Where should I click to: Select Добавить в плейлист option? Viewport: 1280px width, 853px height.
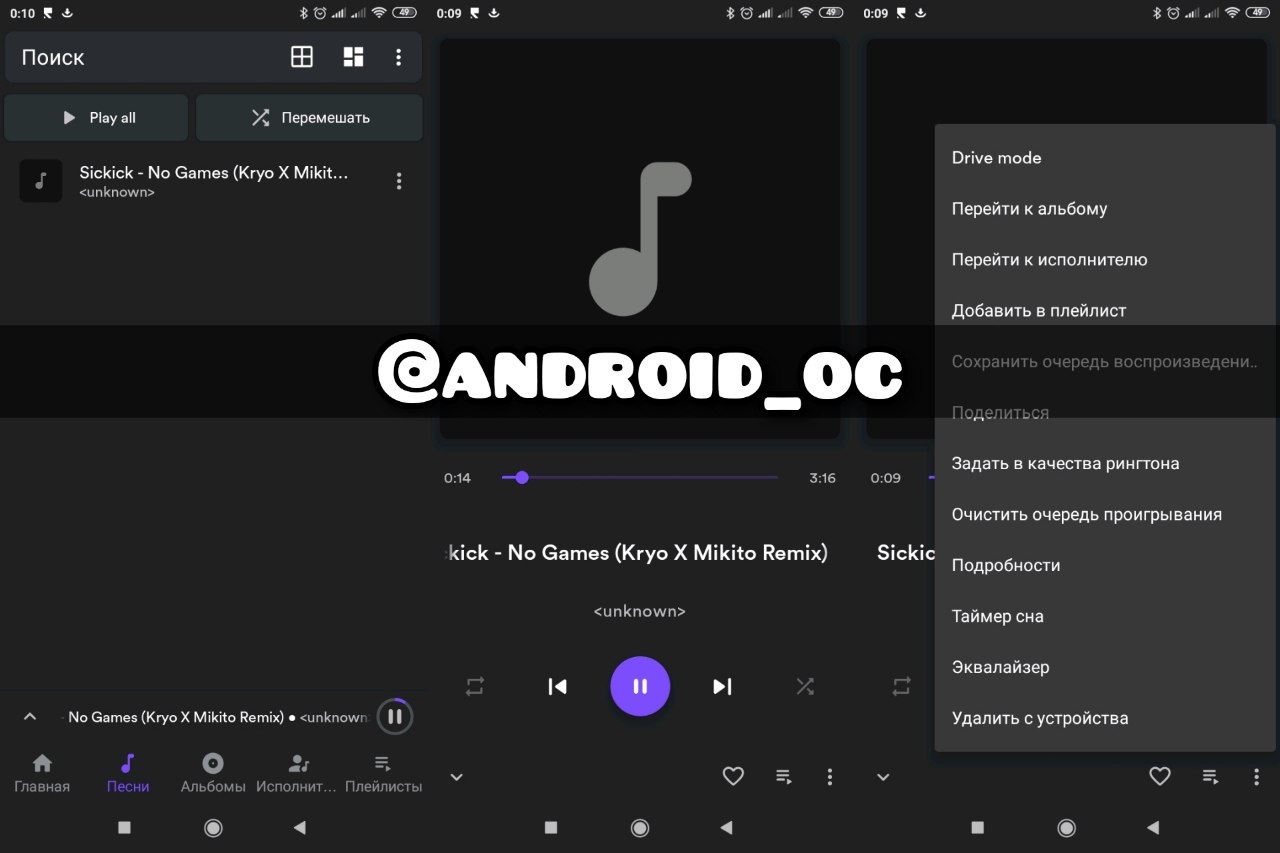click(x=1105, y=311)
